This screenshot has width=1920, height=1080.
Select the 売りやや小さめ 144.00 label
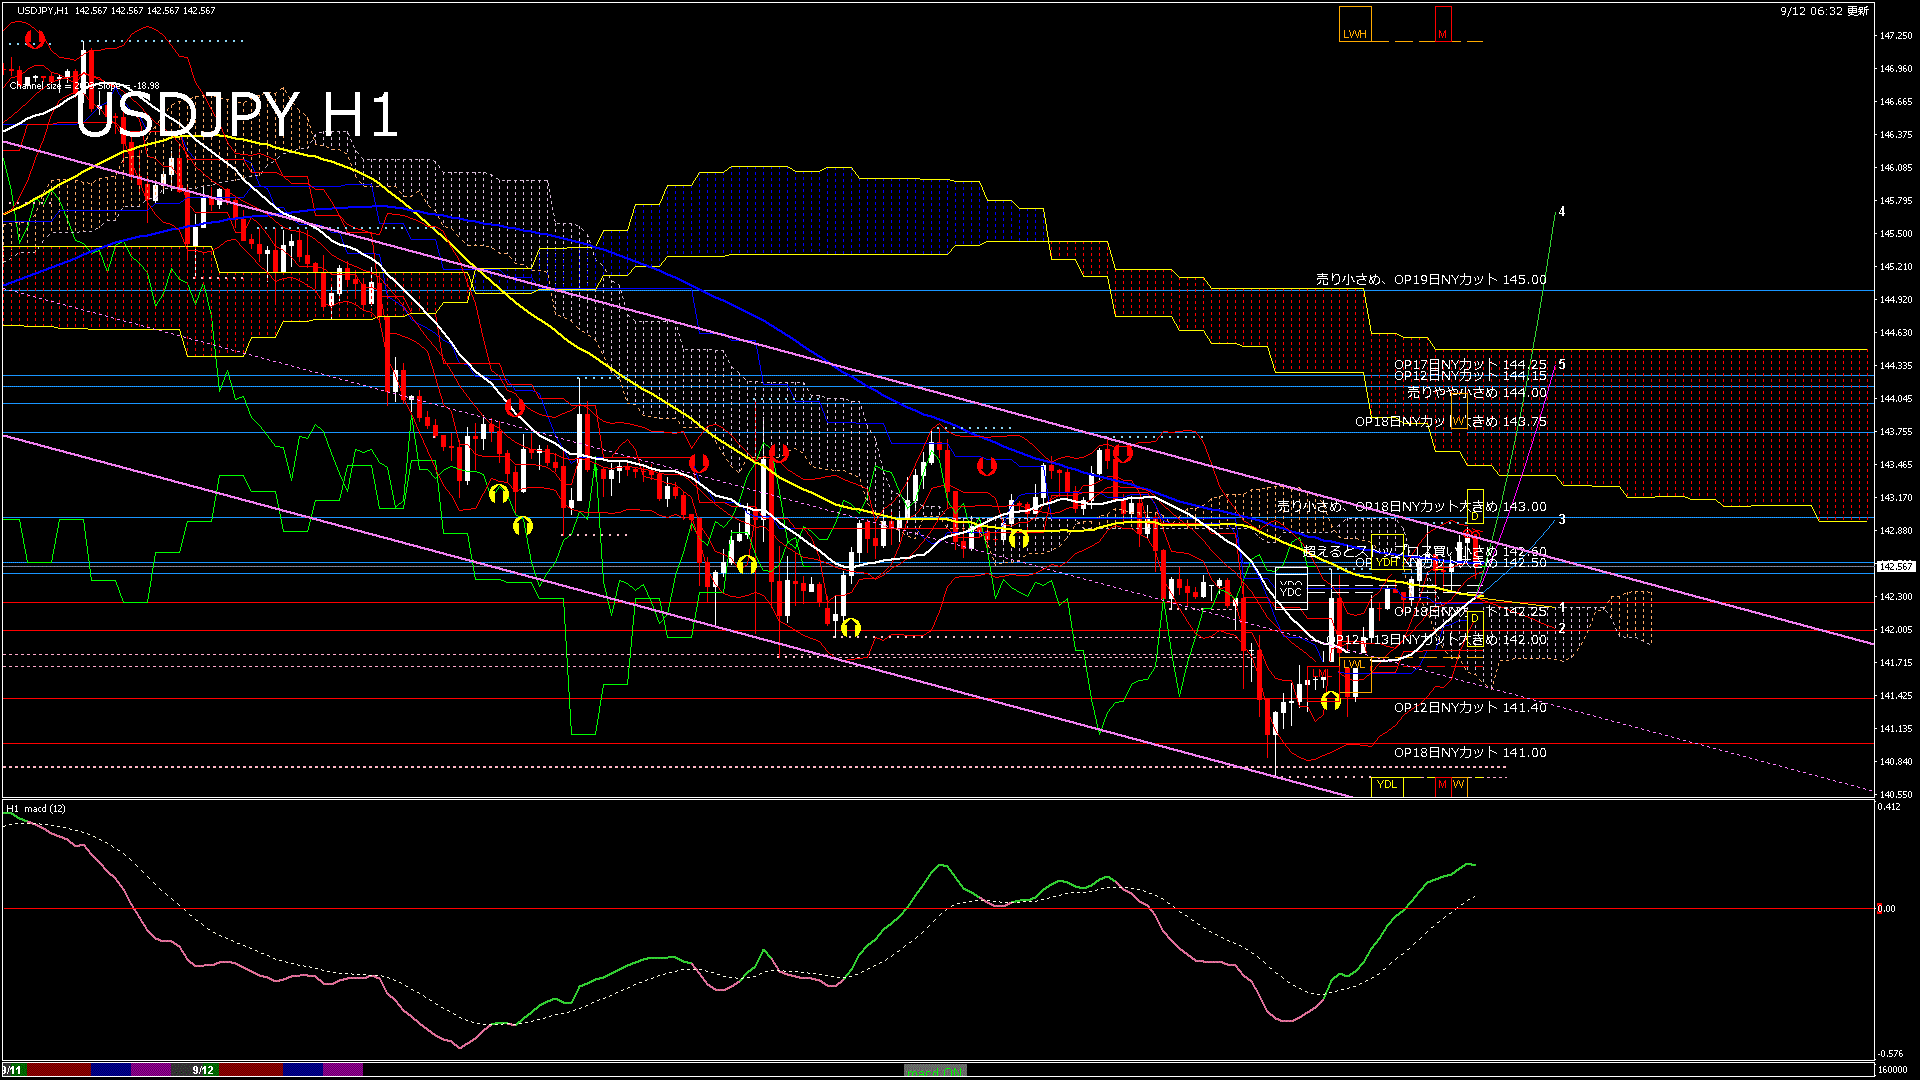[1477, 393]
